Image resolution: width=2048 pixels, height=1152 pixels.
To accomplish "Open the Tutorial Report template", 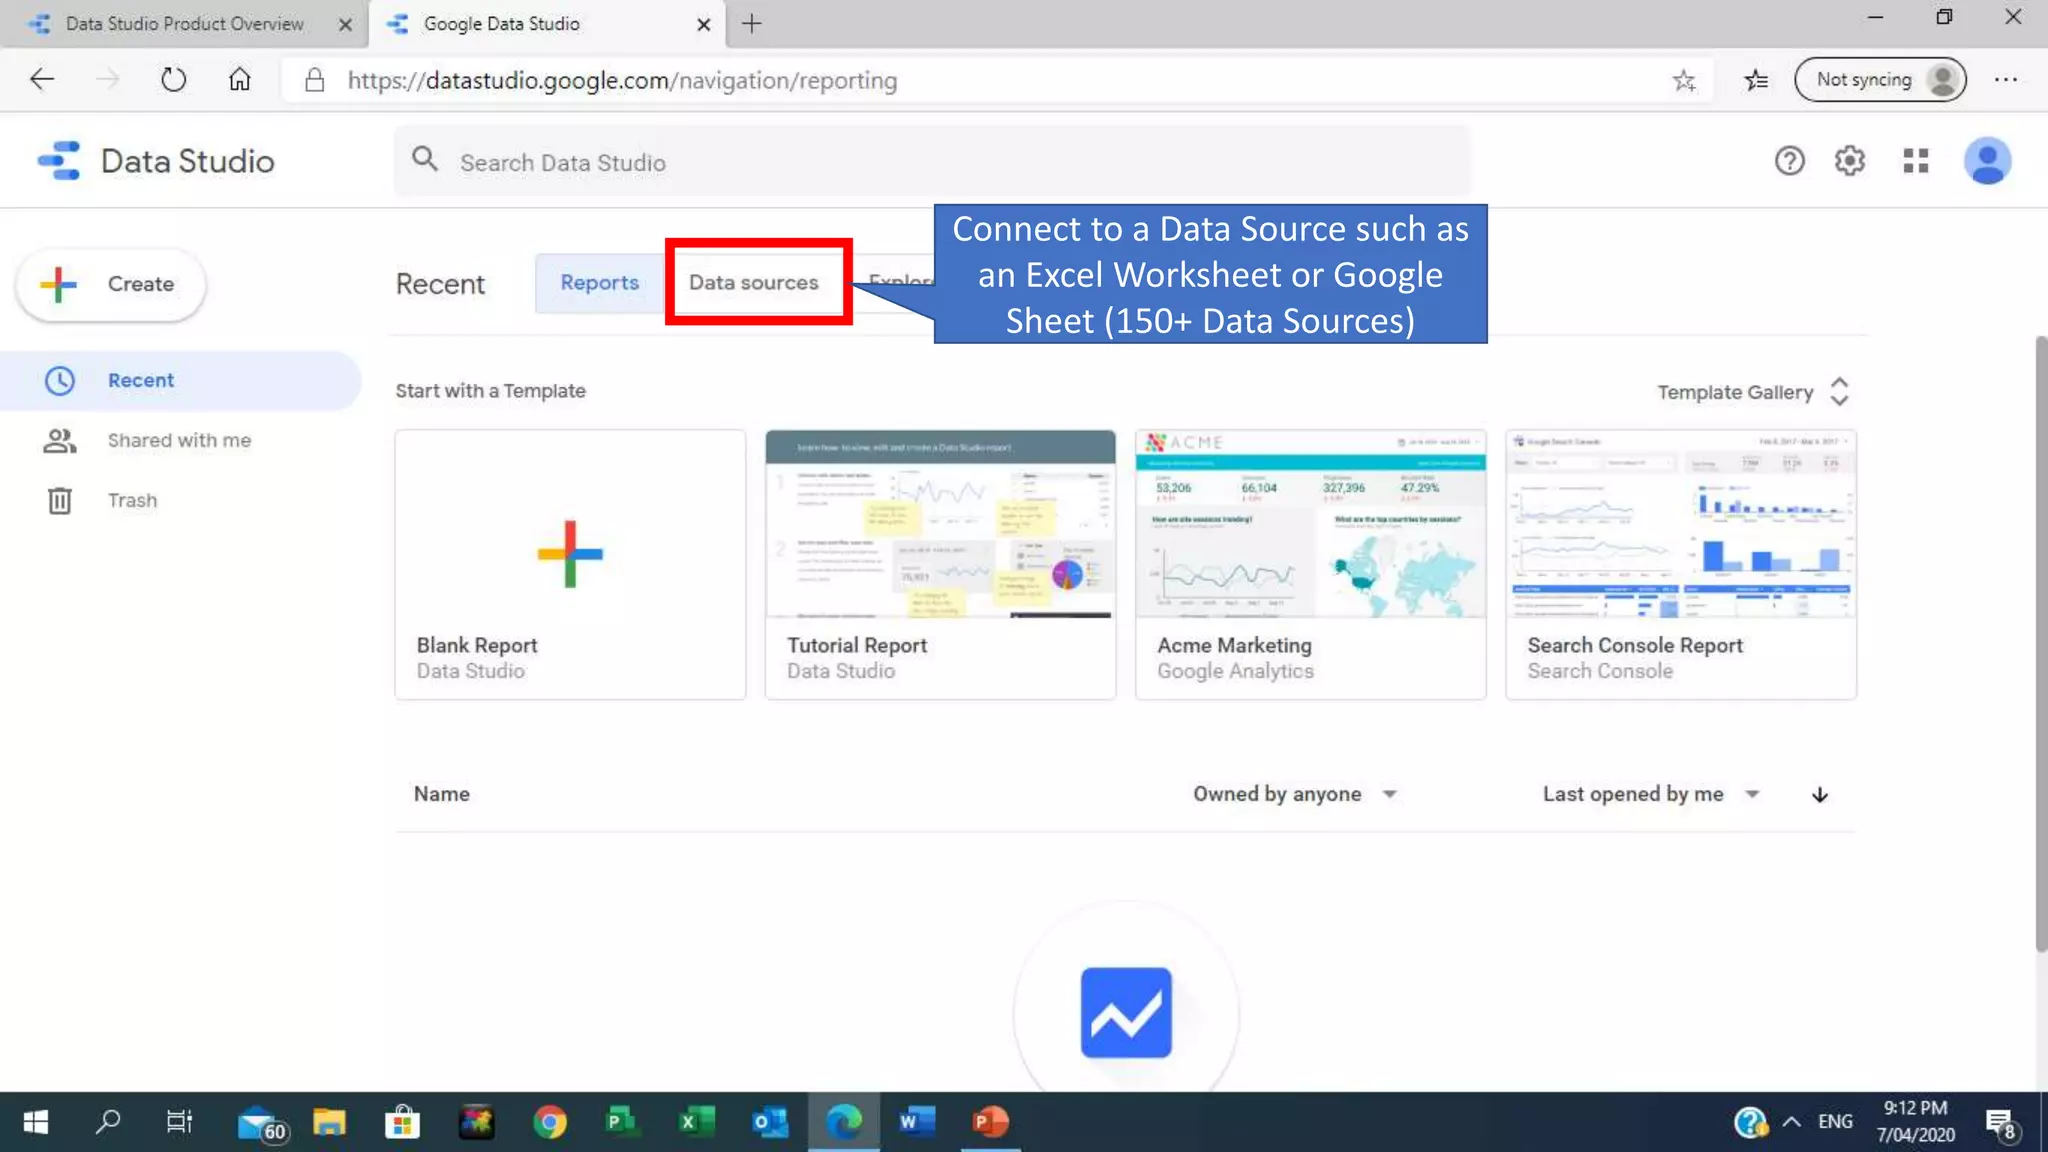I will [940, 565].
